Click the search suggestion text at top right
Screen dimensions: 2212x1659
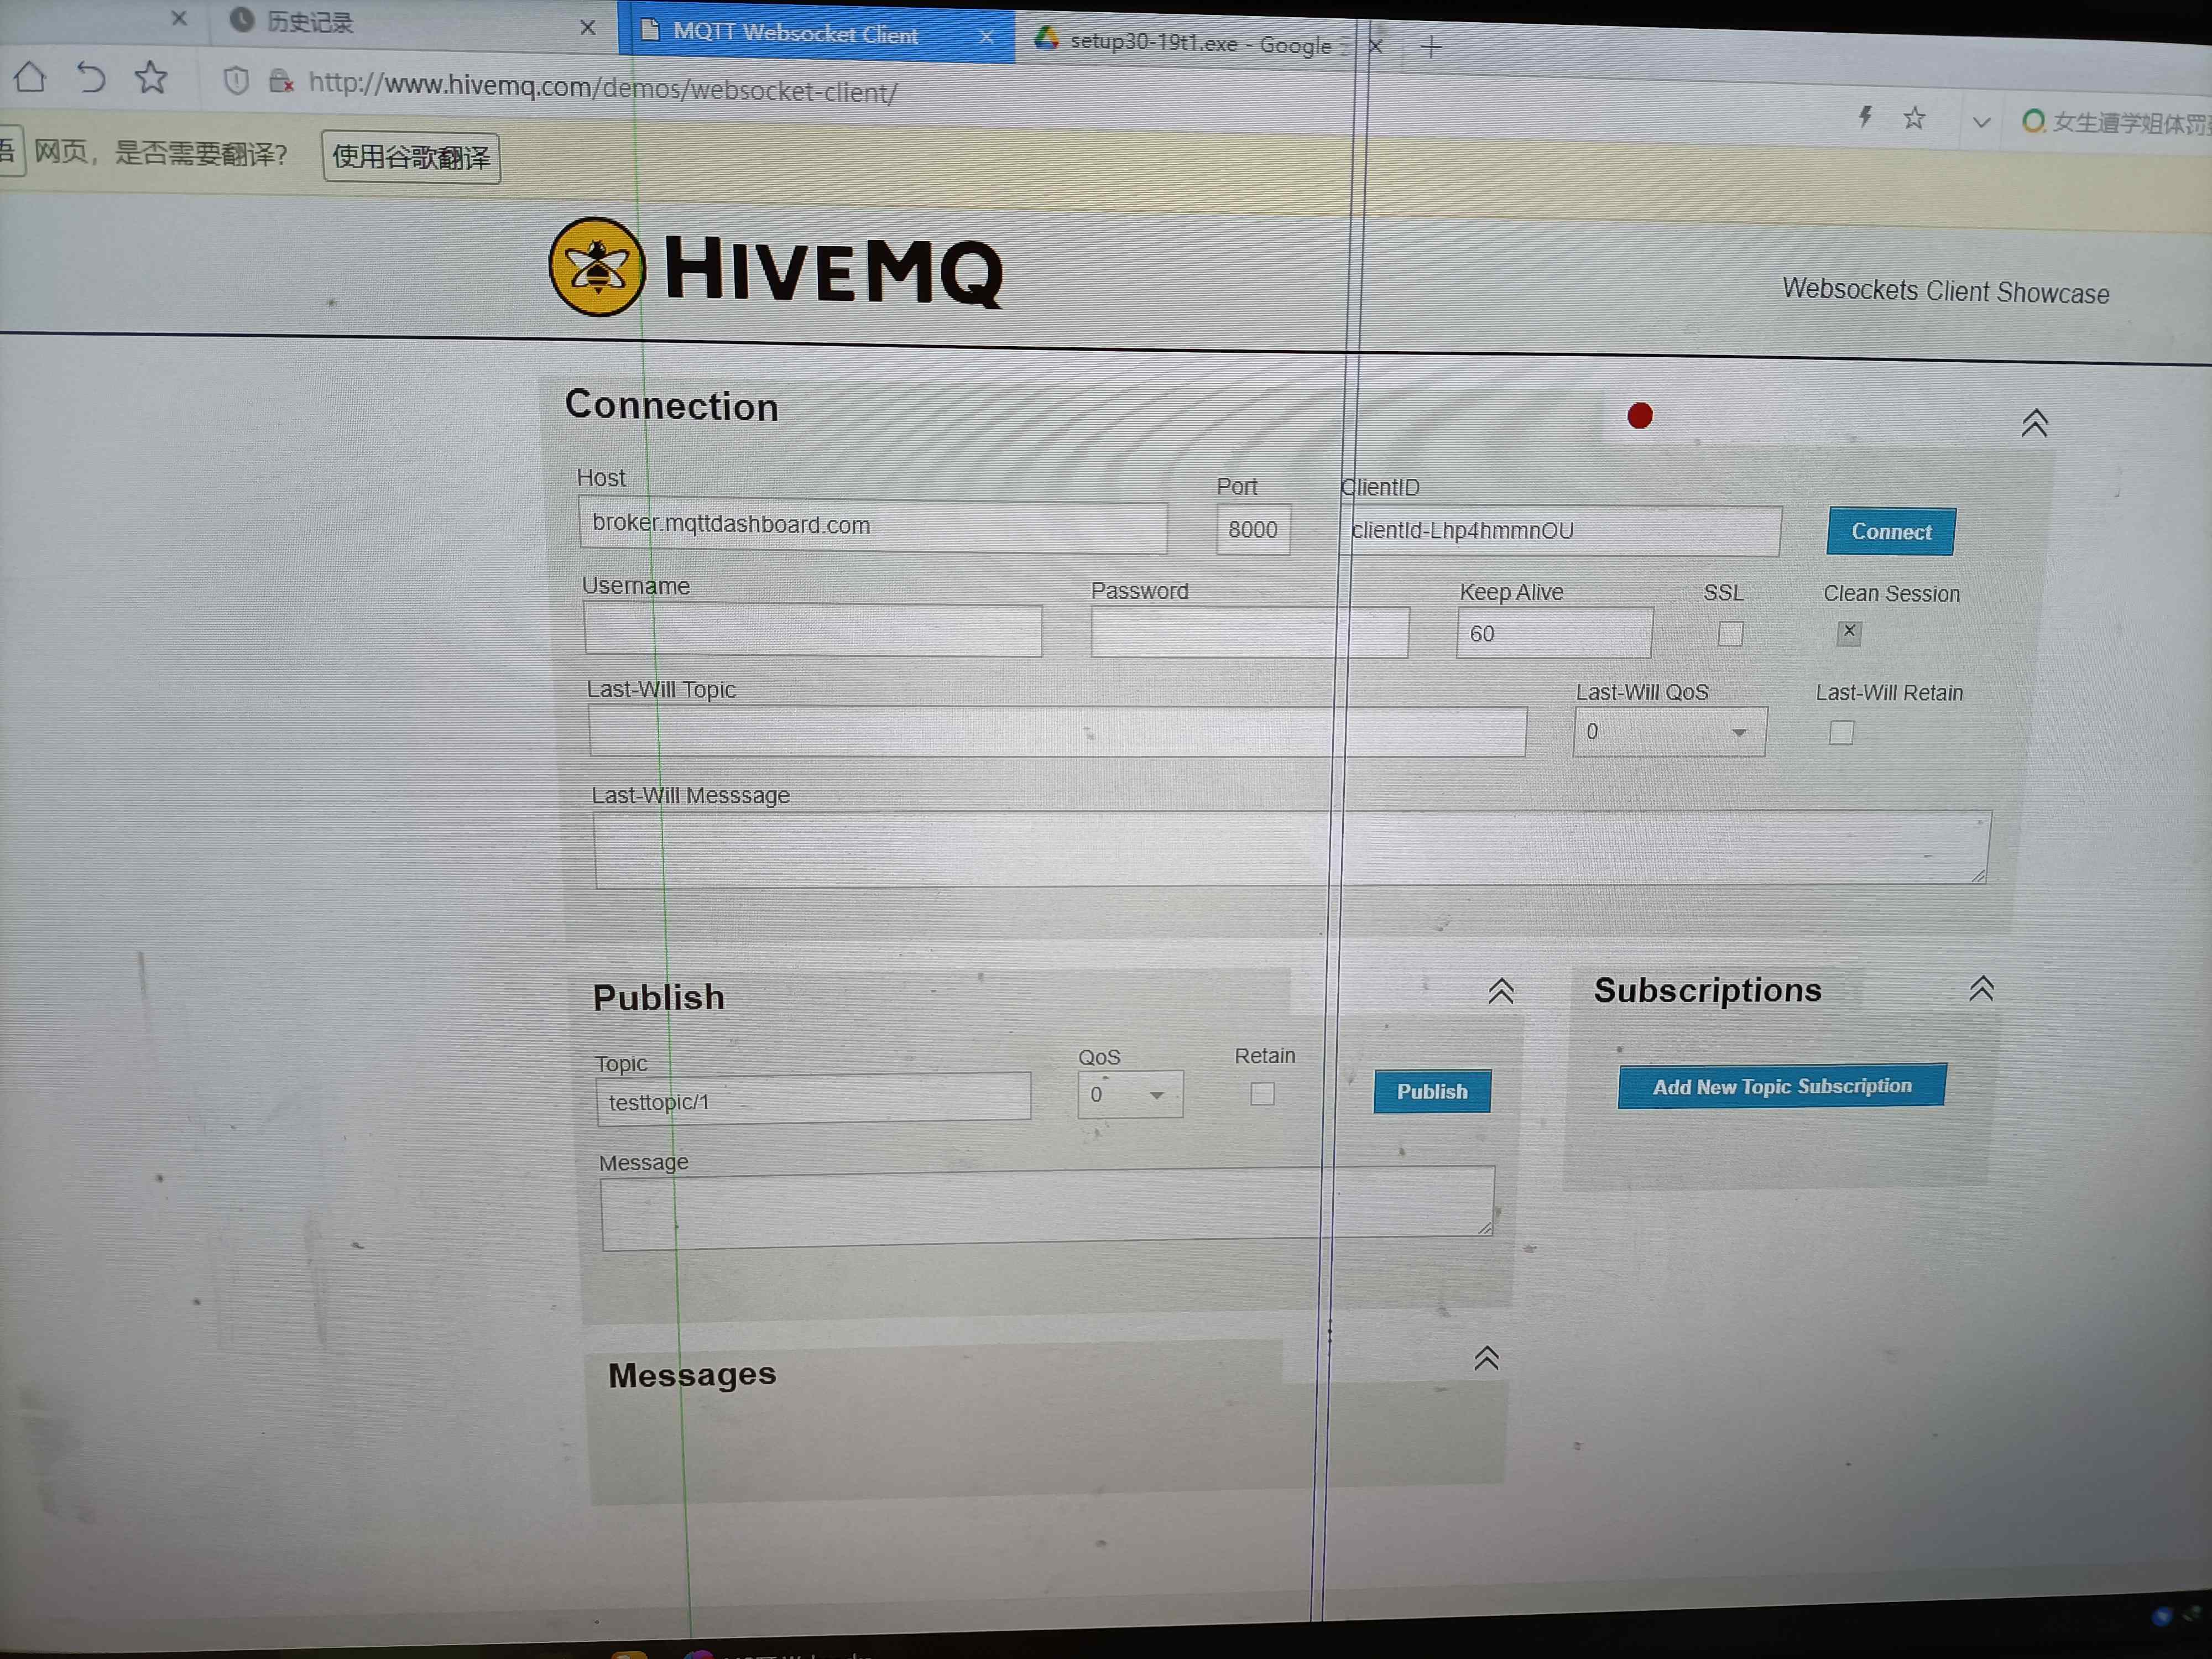(x=2131, y=123)
